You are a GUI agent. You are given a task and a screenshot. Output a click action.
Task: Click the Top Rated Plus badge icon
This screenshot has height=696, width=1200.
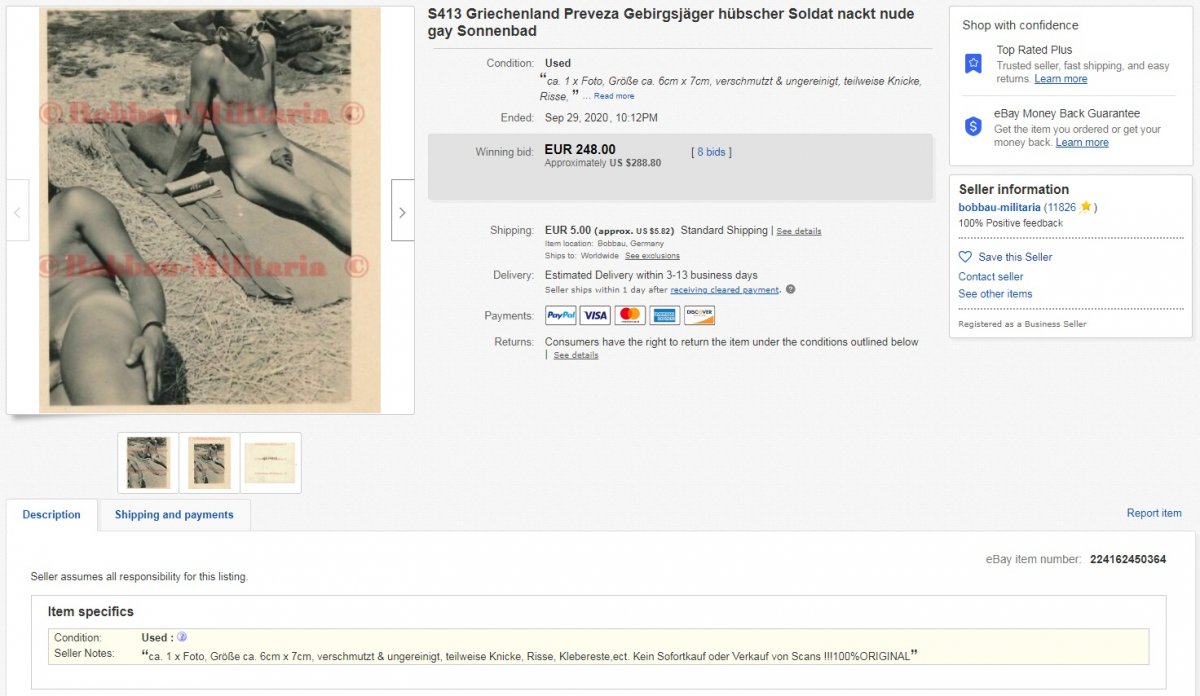coord(973,64)
